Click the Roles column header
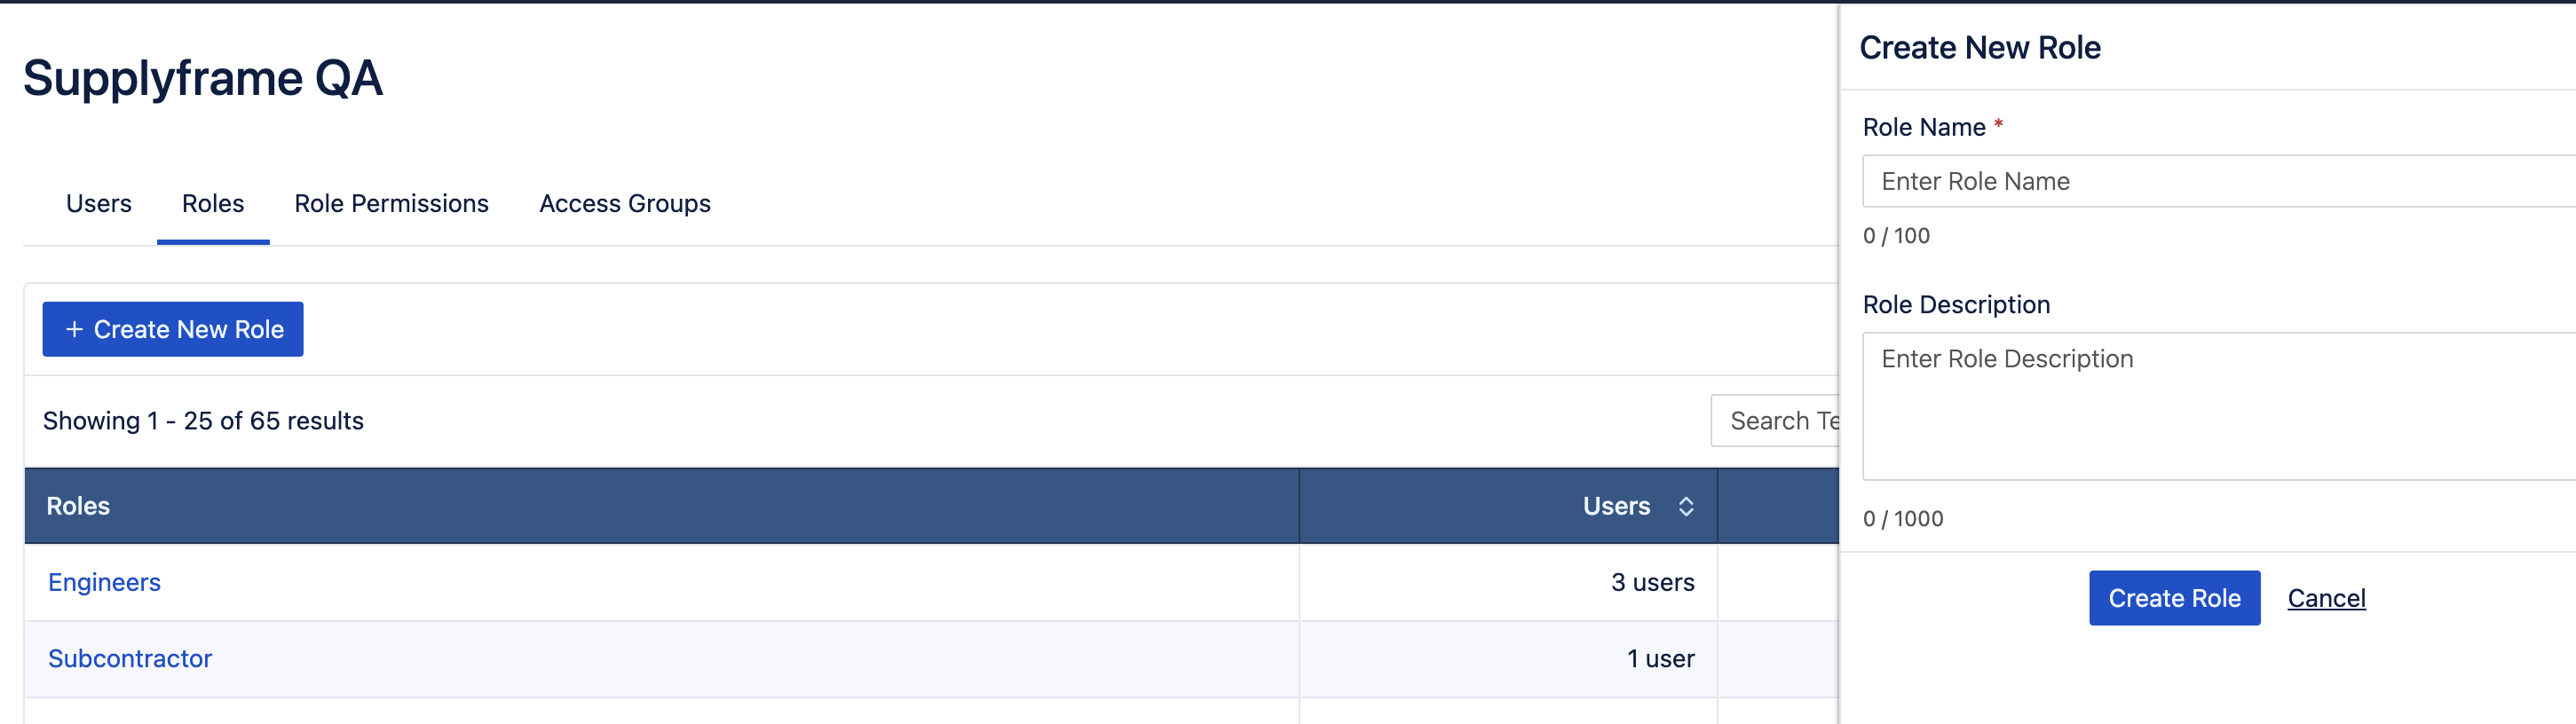The height and width of the screenshot is (724, 2576). click(78, 506)
